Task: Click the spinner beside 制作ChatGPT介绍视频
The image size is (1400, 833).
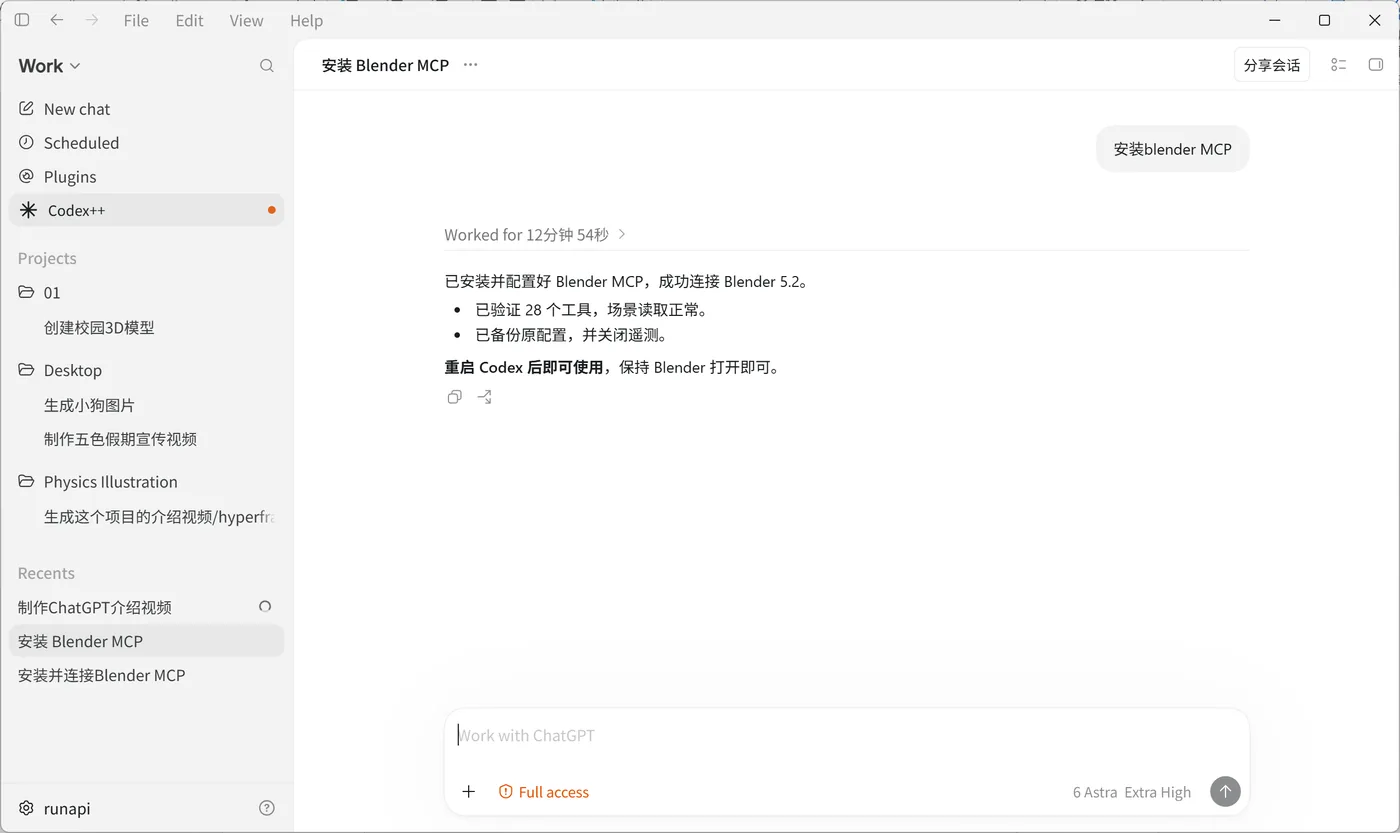Action: 265,607
